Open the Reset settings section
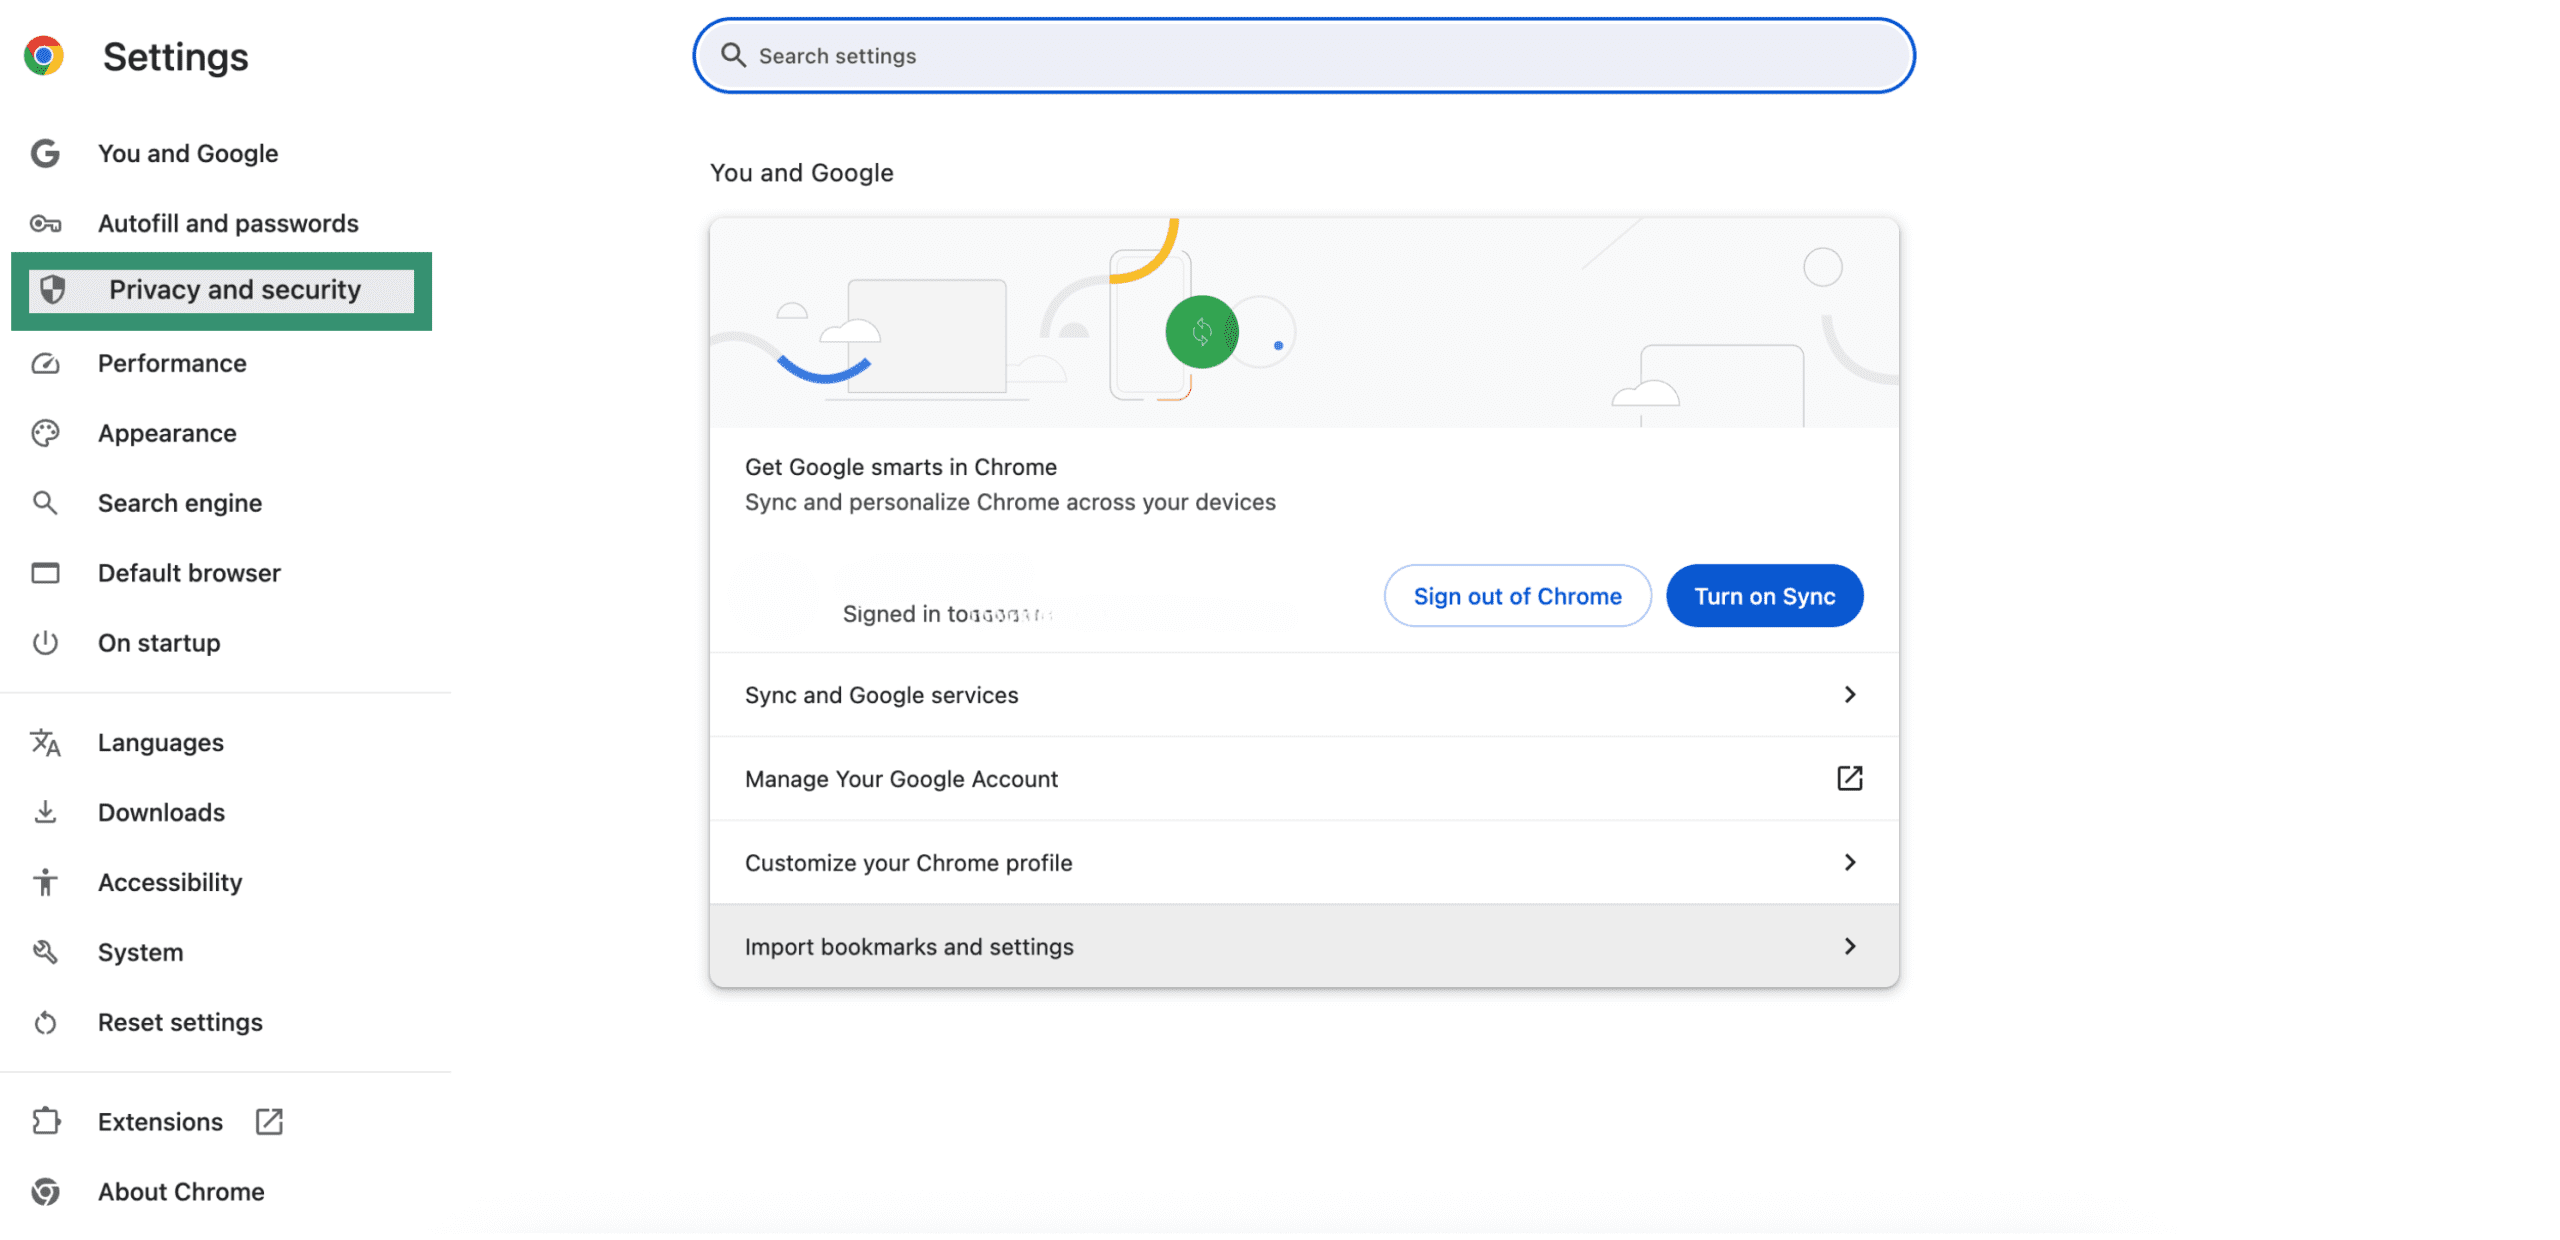This screenshot has height=1240, width=2560. [x=180, y=1022]
